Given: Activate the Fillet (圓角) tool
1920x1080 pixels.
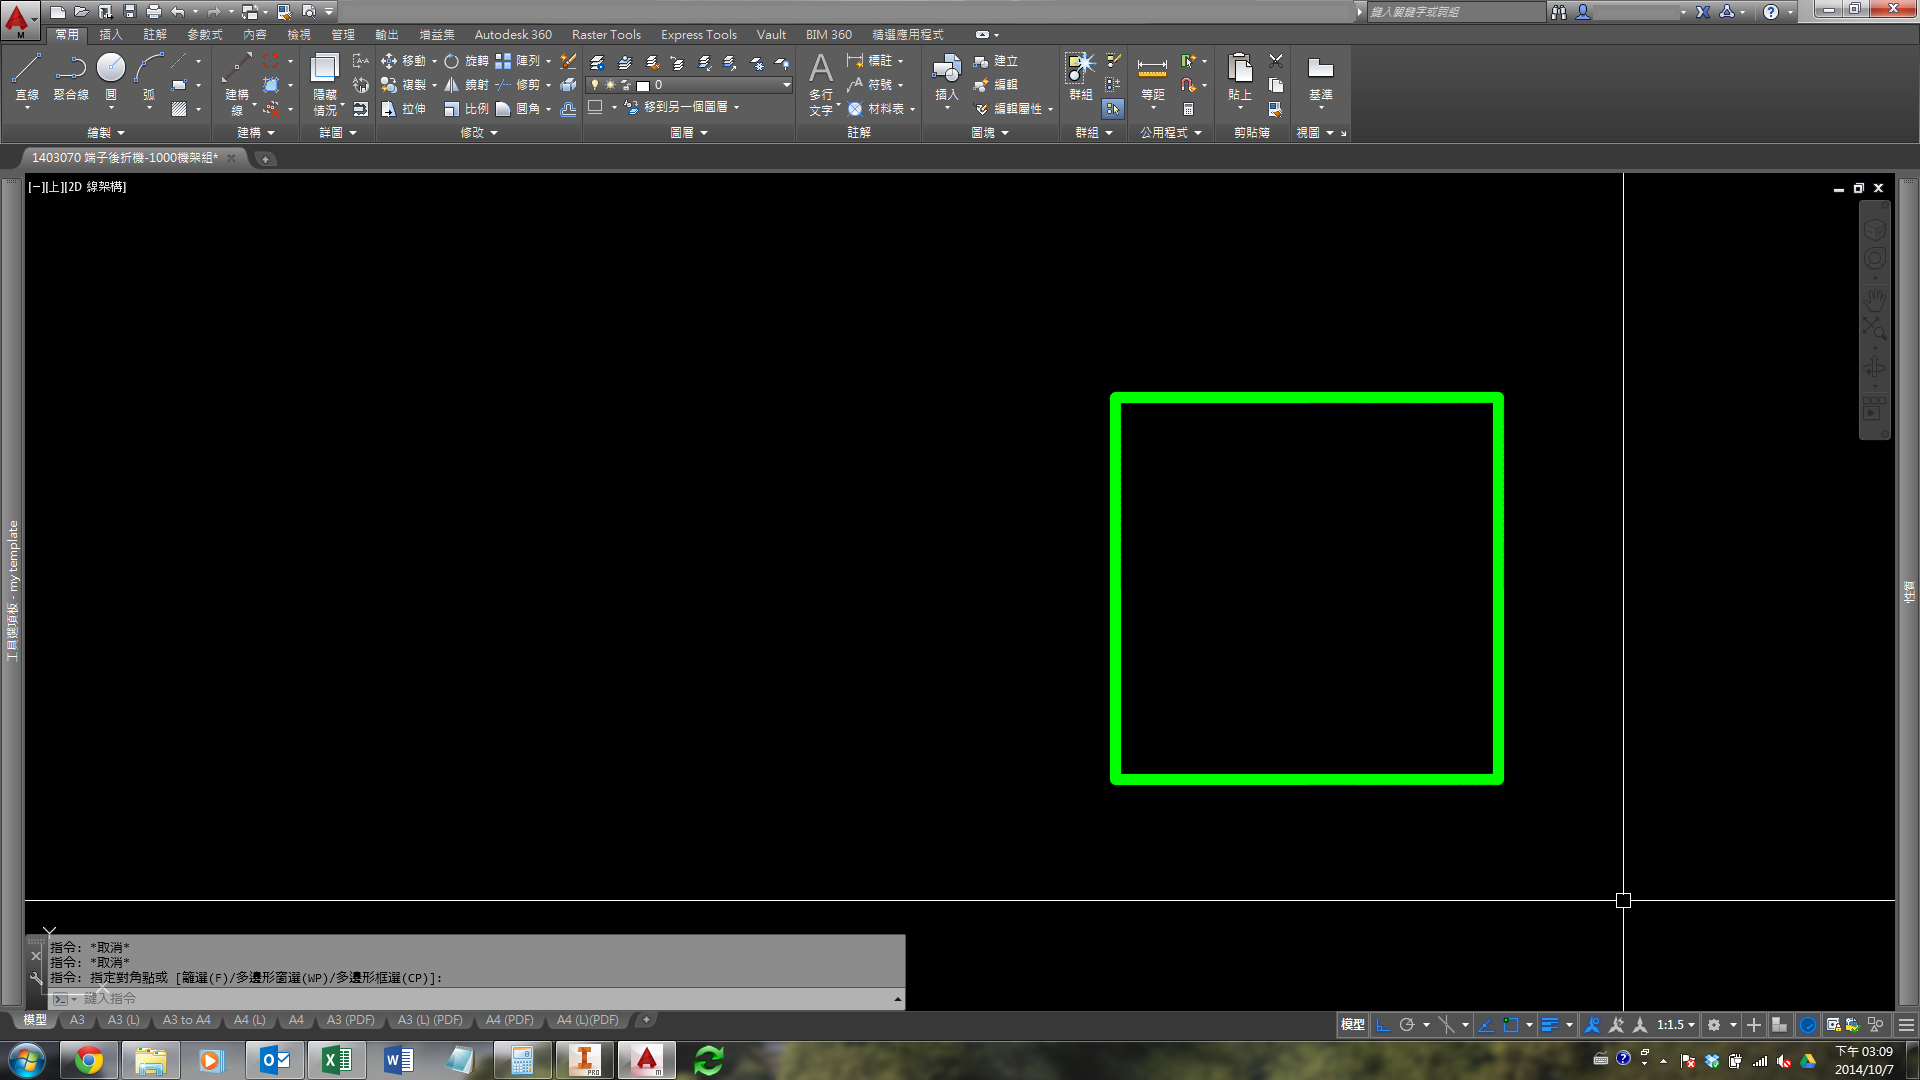Looking at the screenshot, I should click(519, 109).
